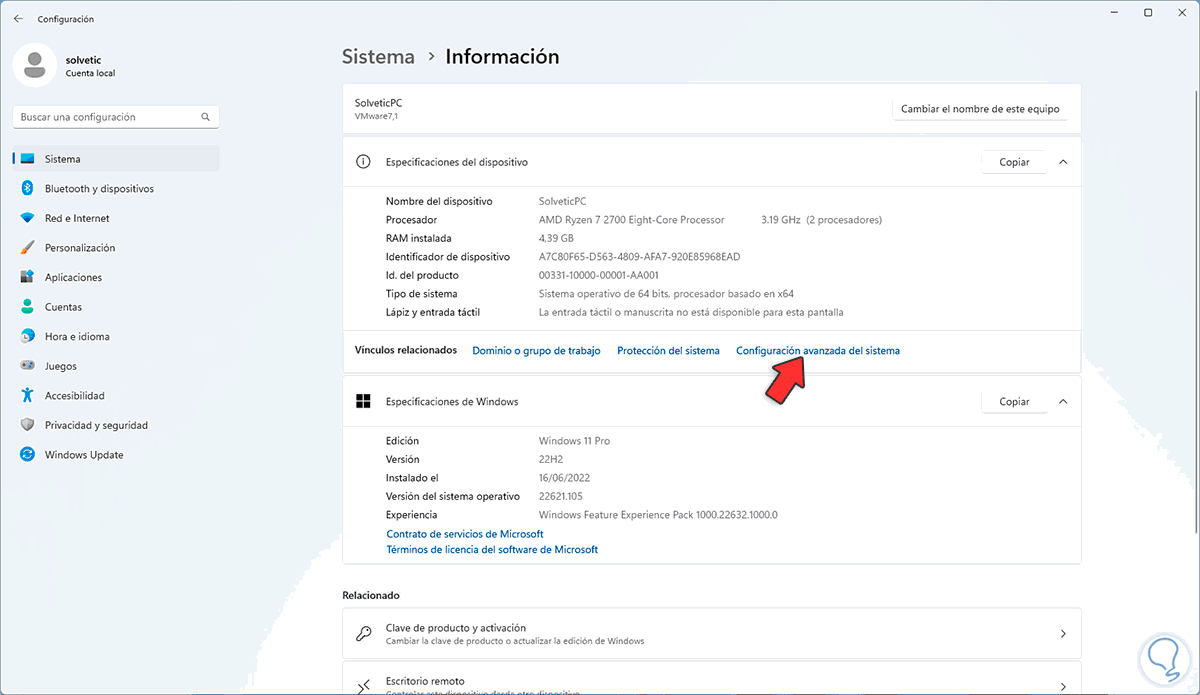Screen dimensions: 1200x695
Task: Click the Windows logo icon in specifications
Action: (x=364, y=402)
